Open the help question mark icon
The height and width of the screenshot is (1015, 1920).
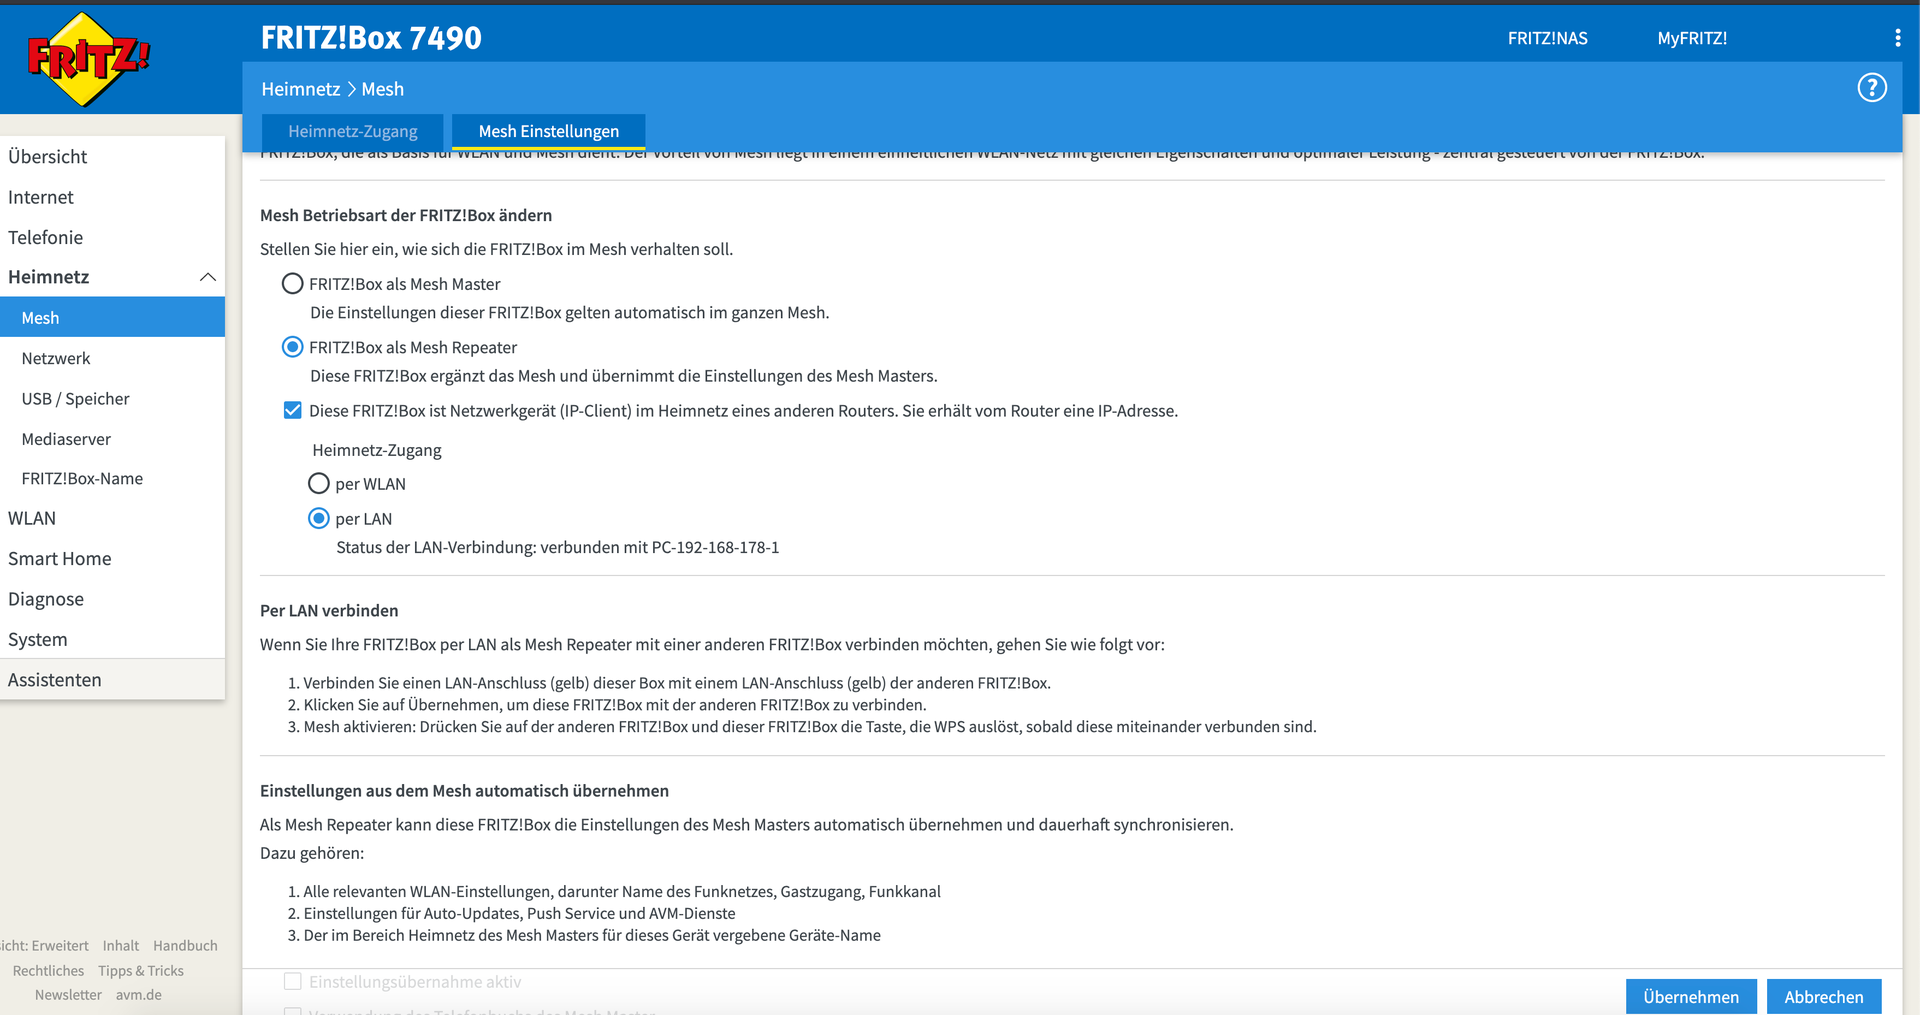click(1871, 88)
